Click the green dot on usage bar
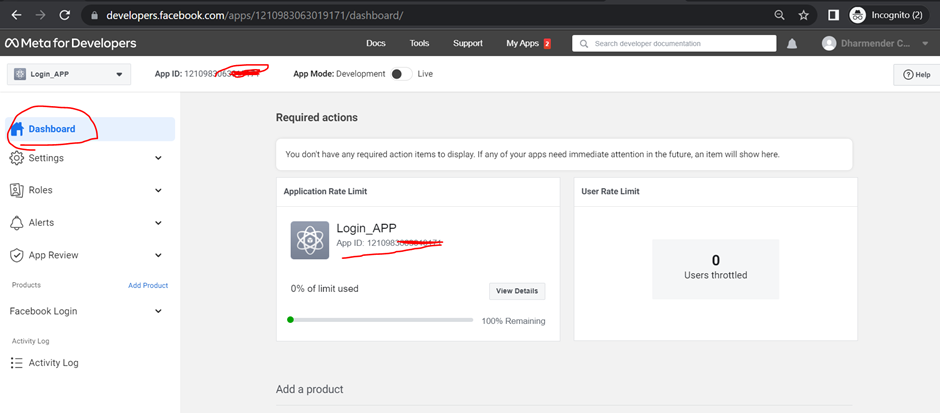Screen dimensions: 940x413 [290, 320]
